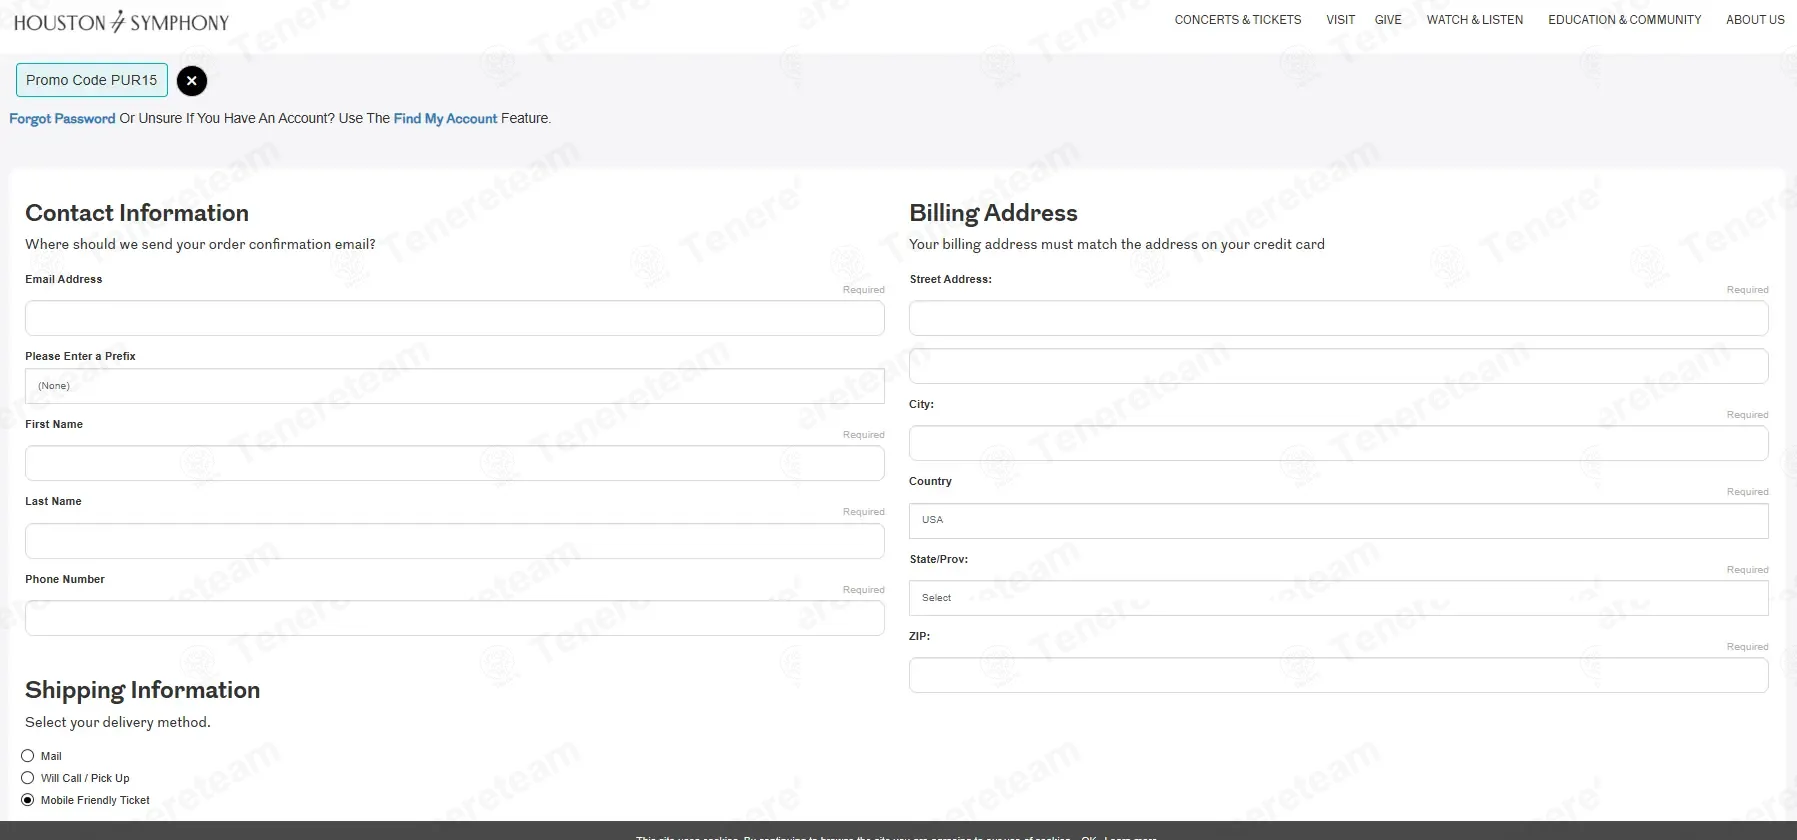
Task: Open Education & Community menu
Action: click(1624, 20)
